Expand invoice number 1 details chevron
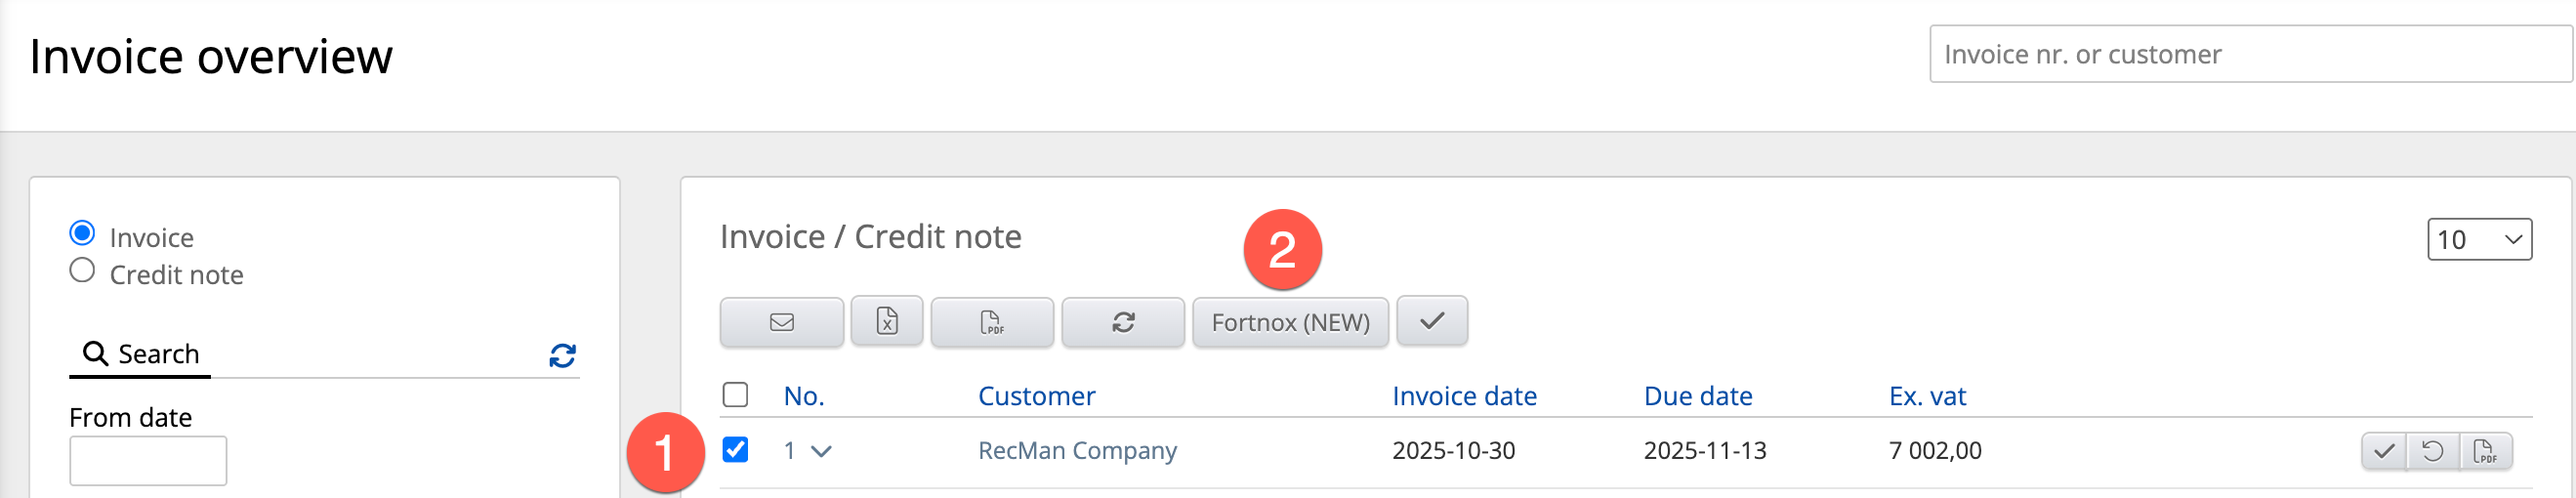2576x498 pixels. click(x=821, y=451)
